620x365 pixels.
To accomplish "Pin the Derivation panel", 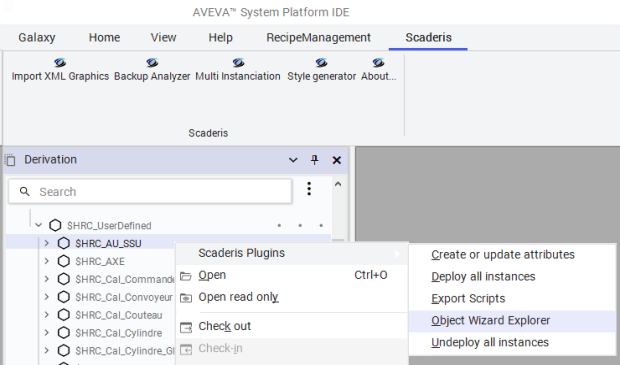I will pos(314,160).
